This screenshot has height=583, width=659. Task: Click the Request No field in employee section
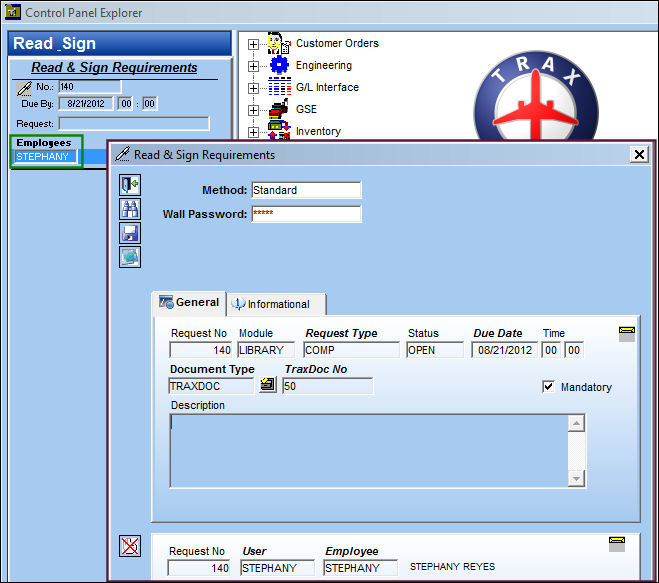tap(199, 568)
